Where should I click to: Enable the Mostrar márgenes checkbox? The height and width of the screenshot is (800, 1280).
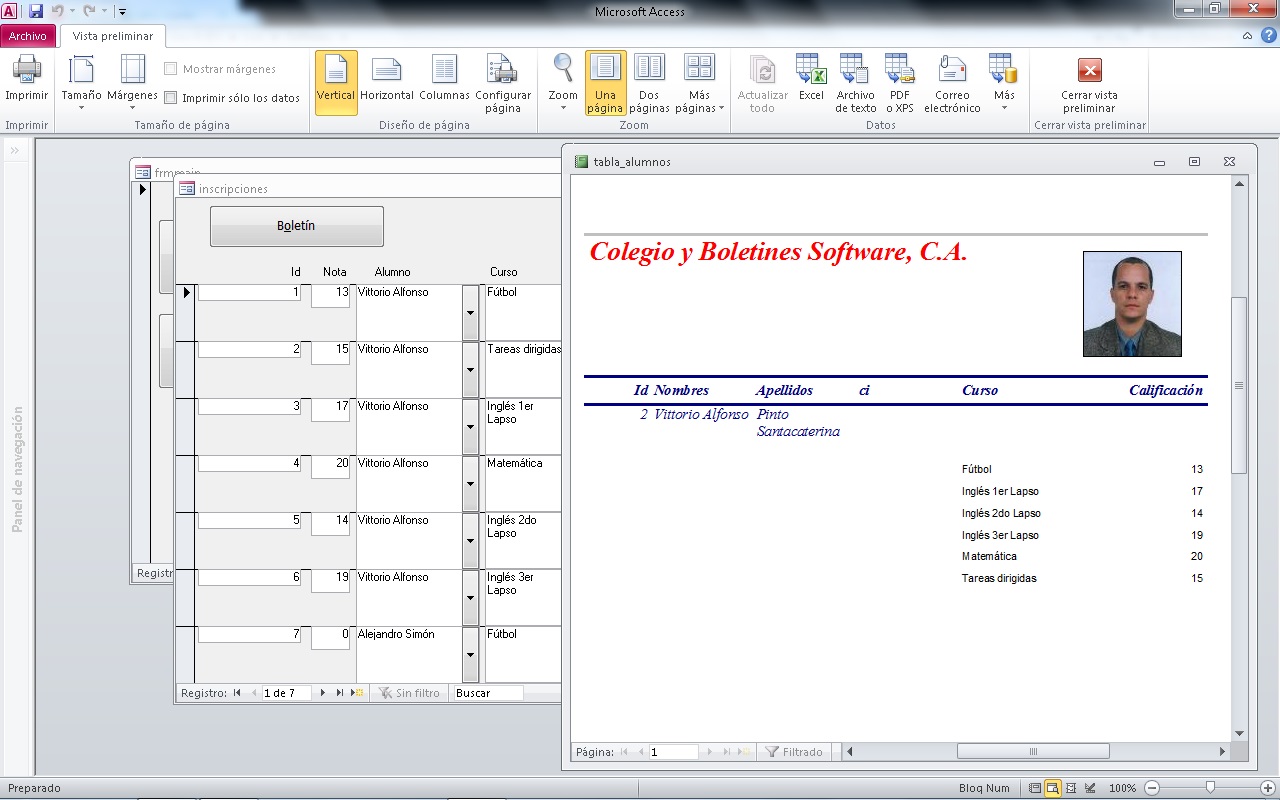click(171, 69)
